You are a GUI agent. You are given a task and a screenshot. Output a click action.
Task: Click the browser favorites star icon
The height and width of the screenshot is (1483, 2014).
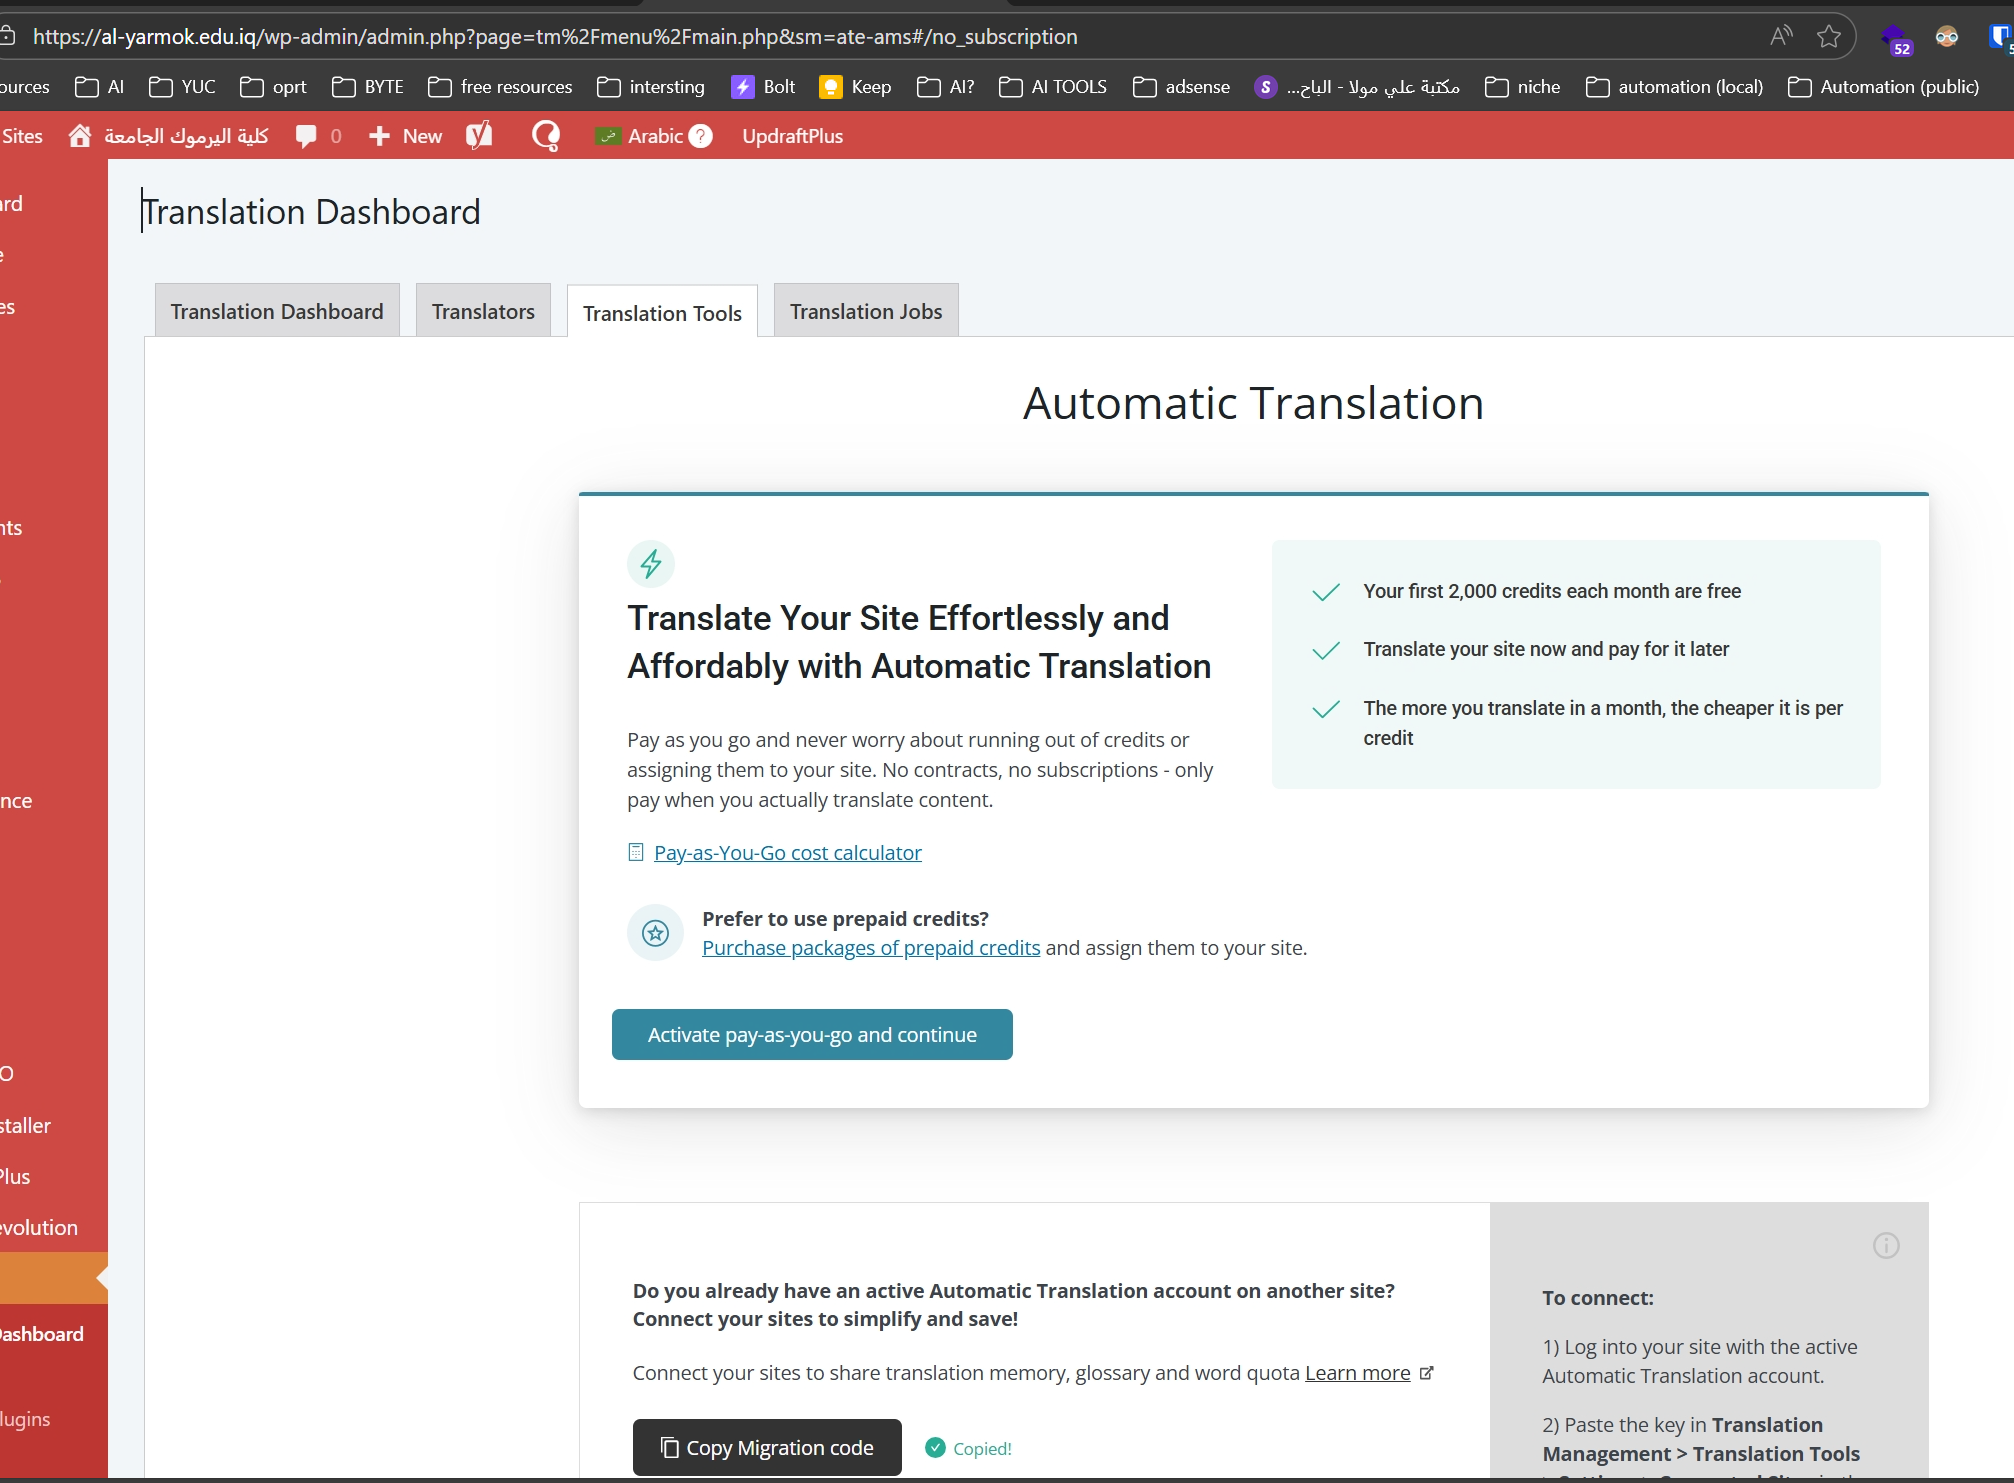coord(1828,37)
